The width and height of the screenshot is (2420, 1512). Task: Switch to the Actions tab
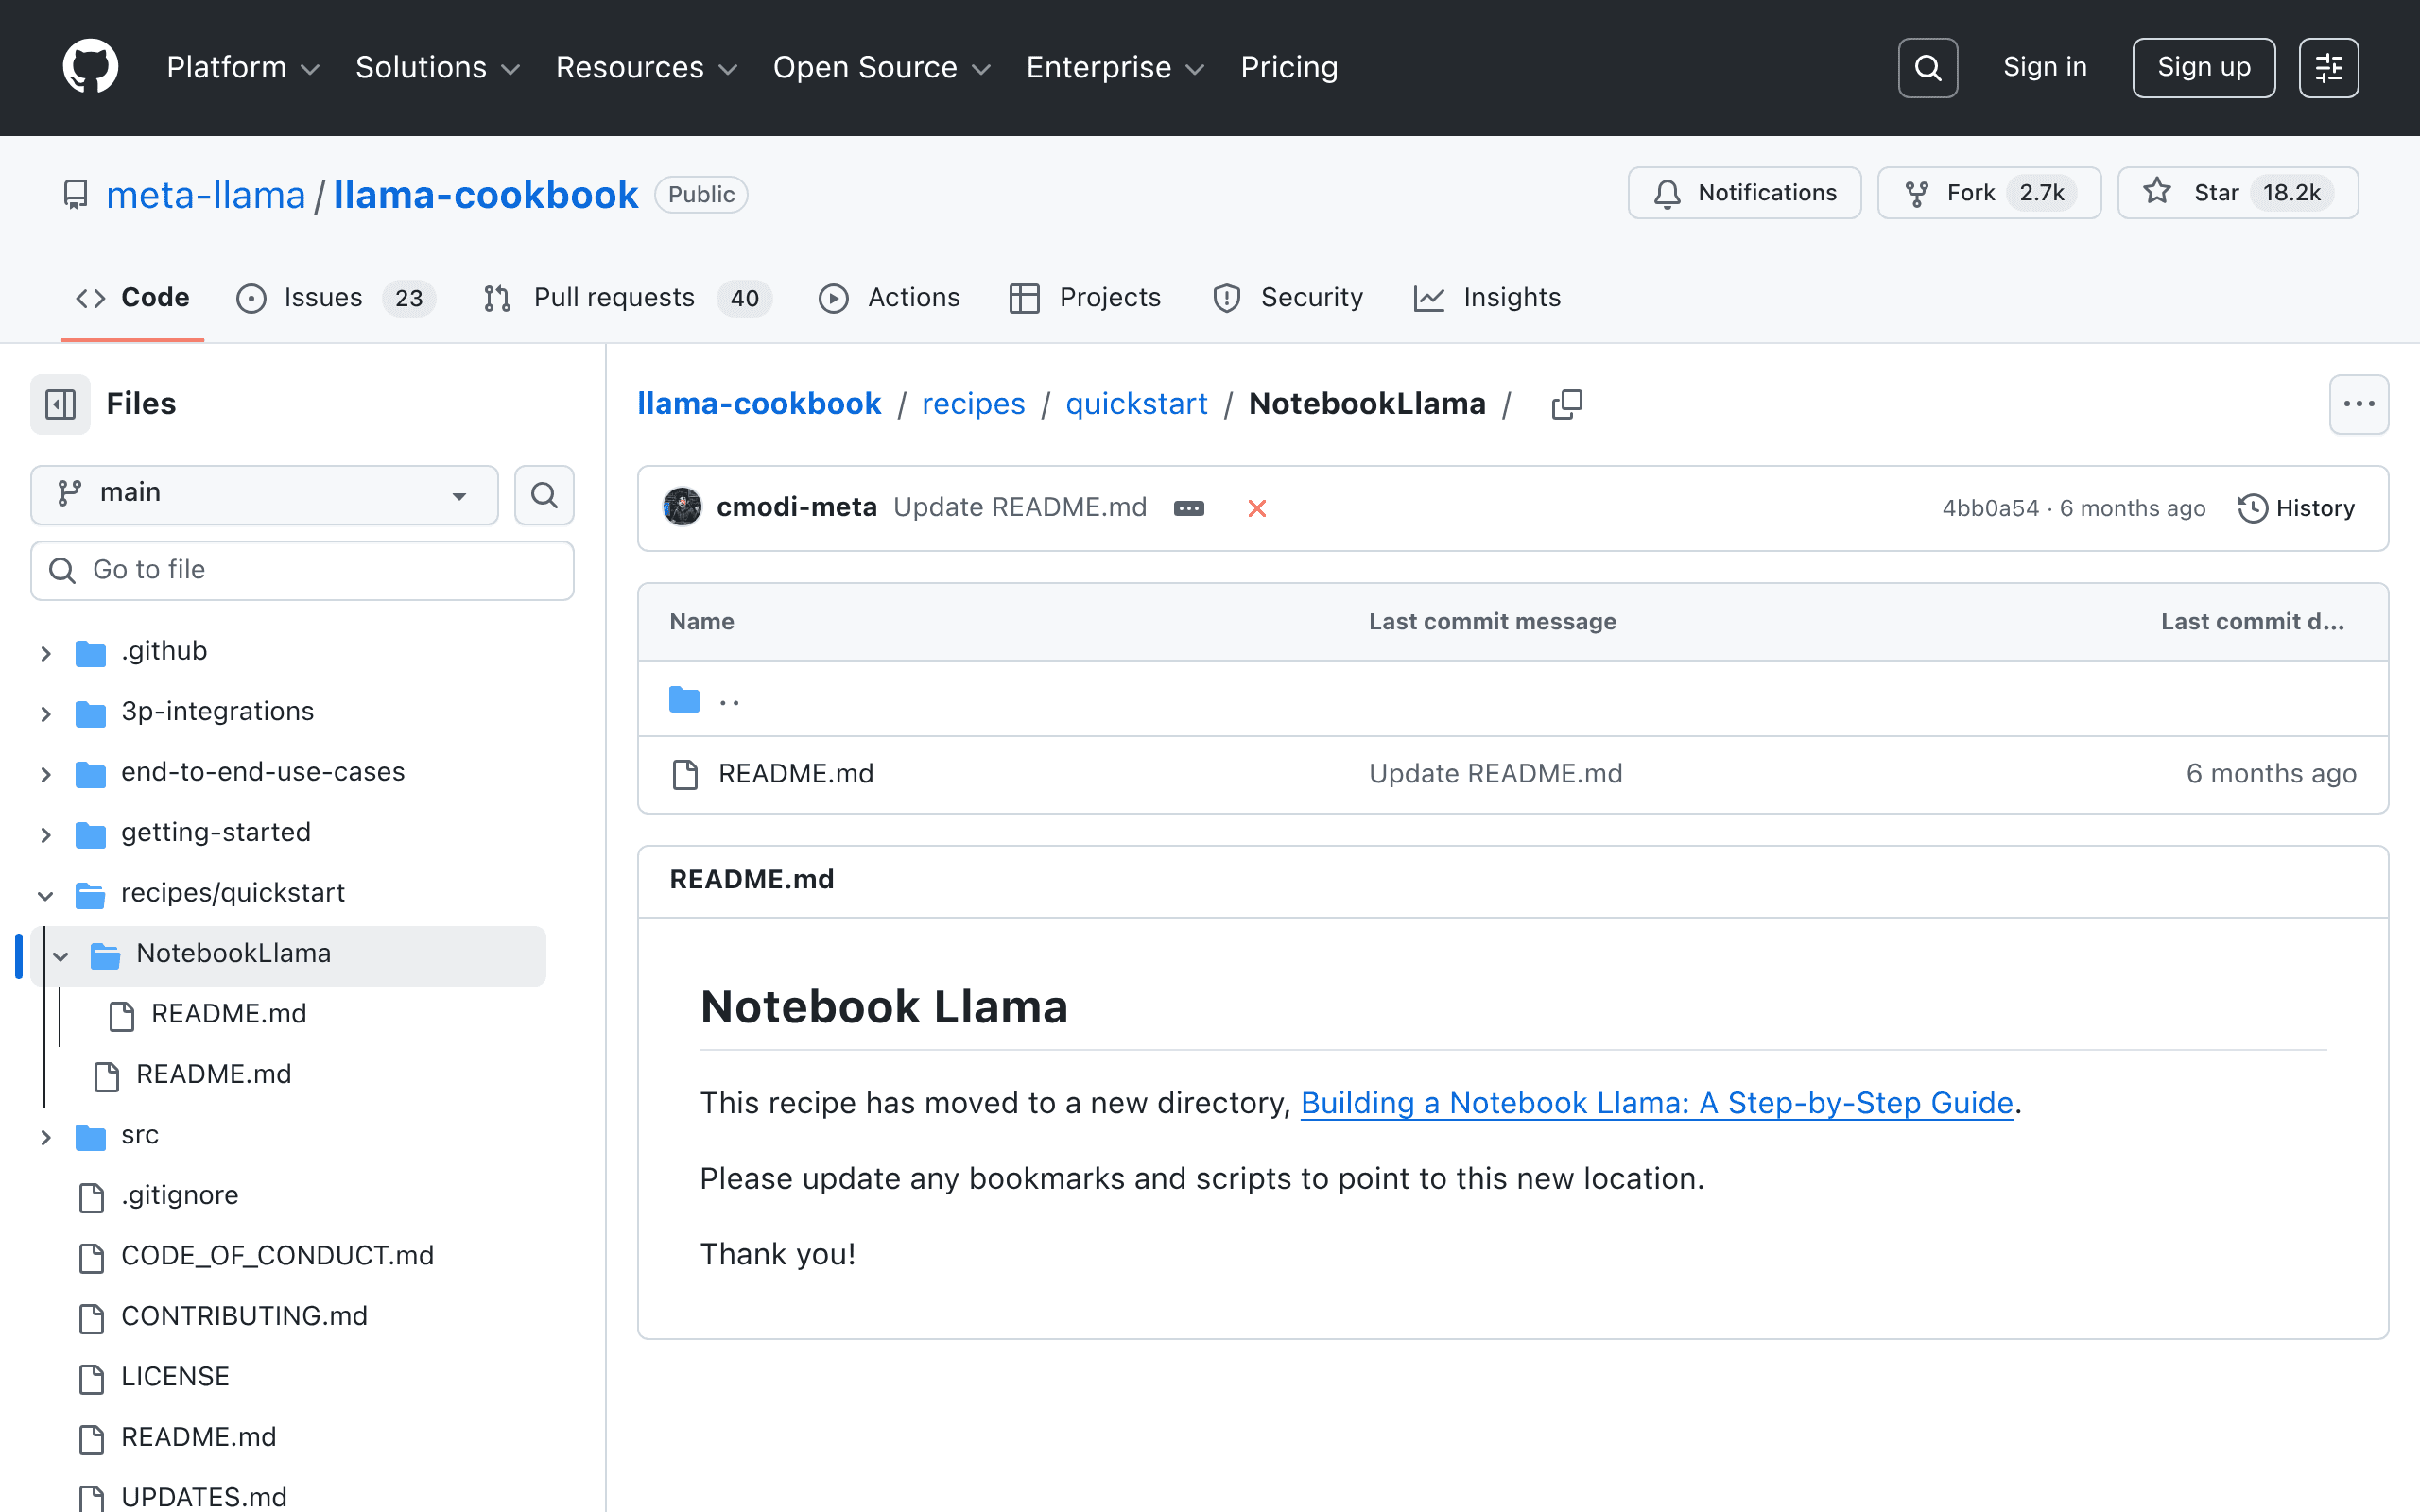click(x=889, y=298)
